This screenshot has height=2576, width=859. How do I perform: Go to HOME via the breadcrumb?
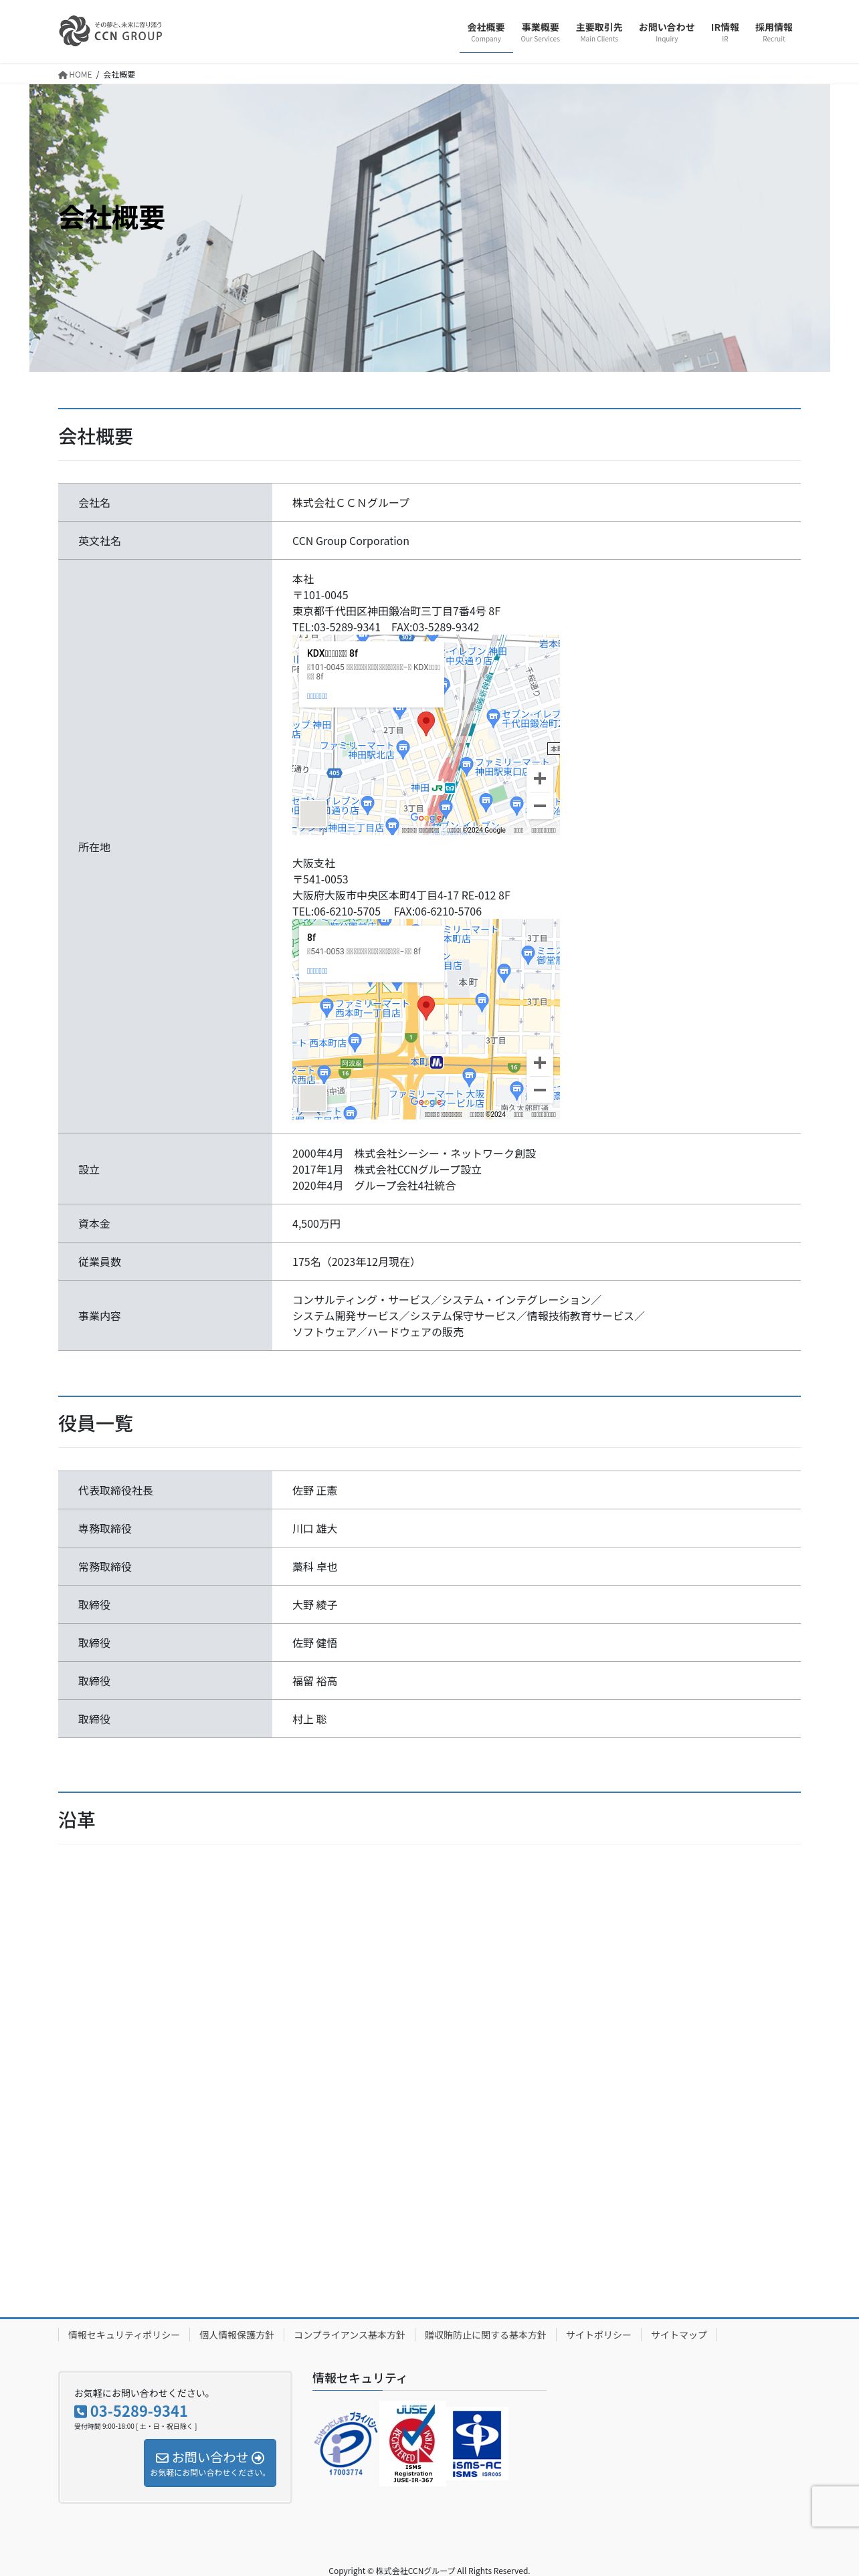[75, 75]
